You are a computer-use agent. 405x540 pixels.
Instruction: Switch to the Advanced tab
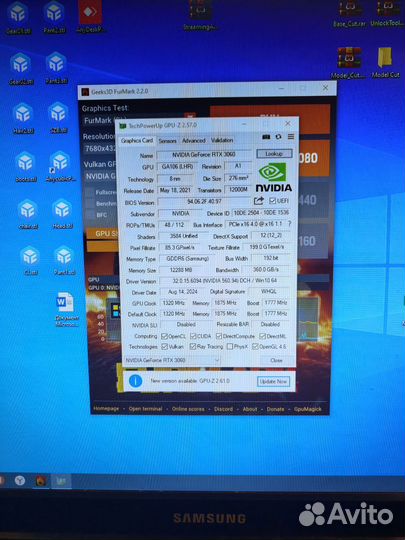pyautogui.click(x=194, y=141)
